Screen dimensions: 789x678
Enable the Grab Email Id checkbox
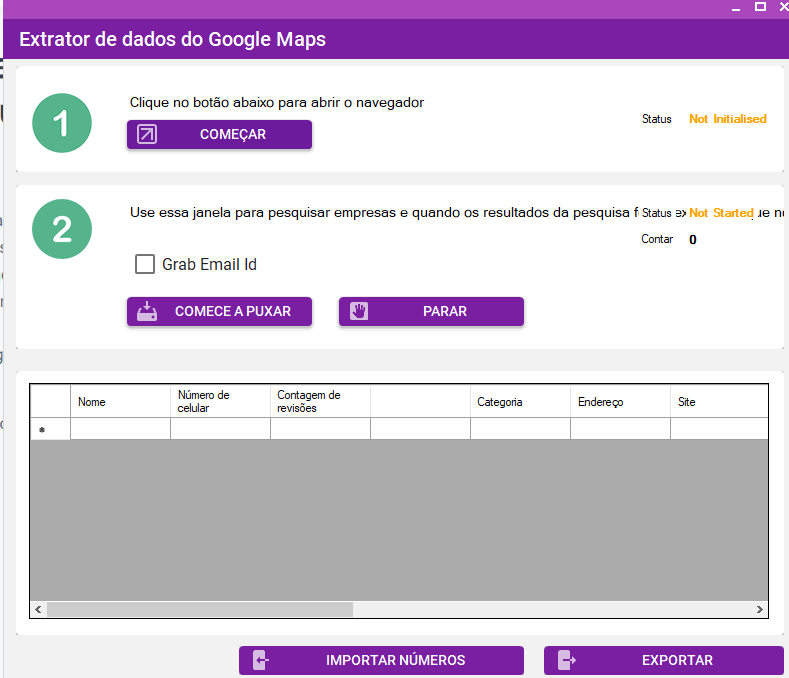(x=145, y=264)
